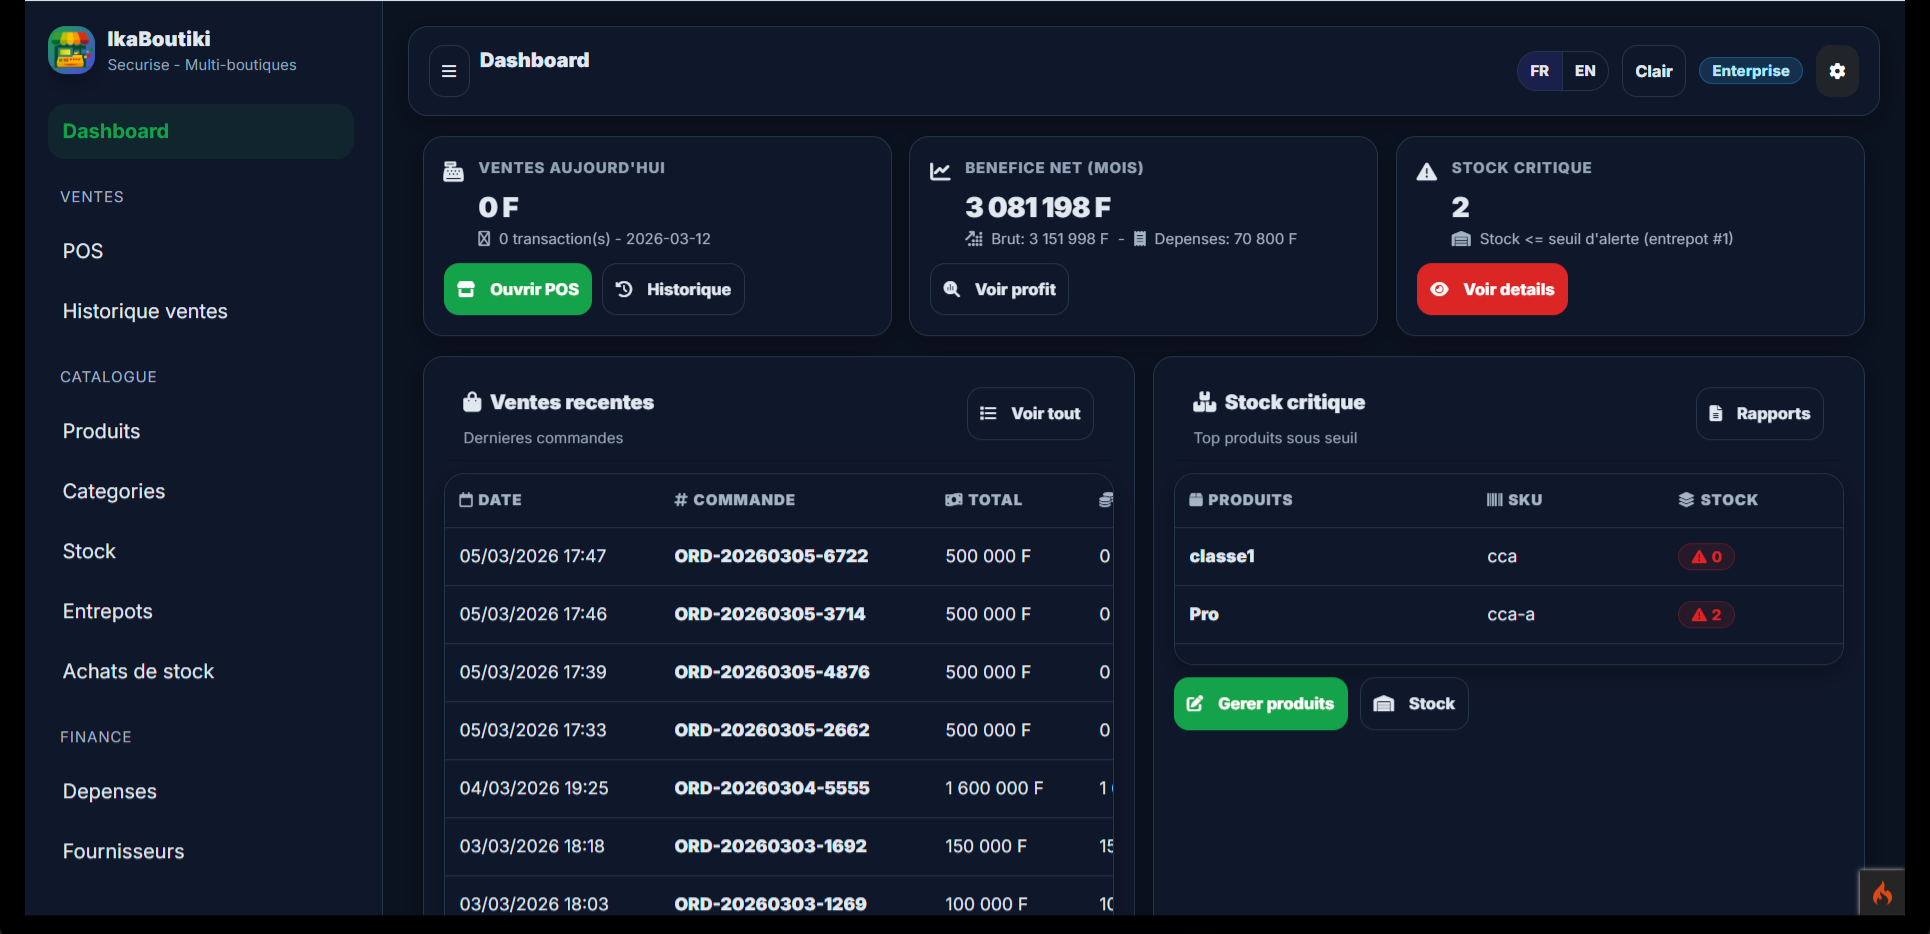Switch language to EN

[1585, 71]
